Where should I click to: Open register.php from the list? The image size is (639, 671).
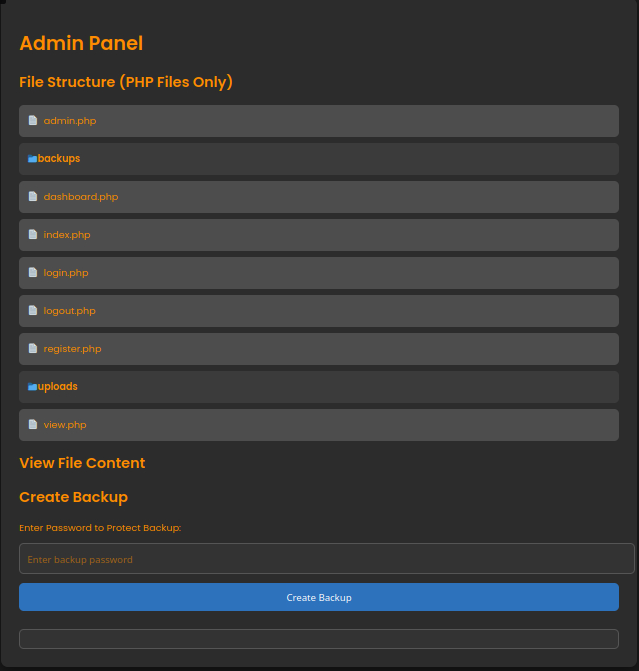(73, 349)
